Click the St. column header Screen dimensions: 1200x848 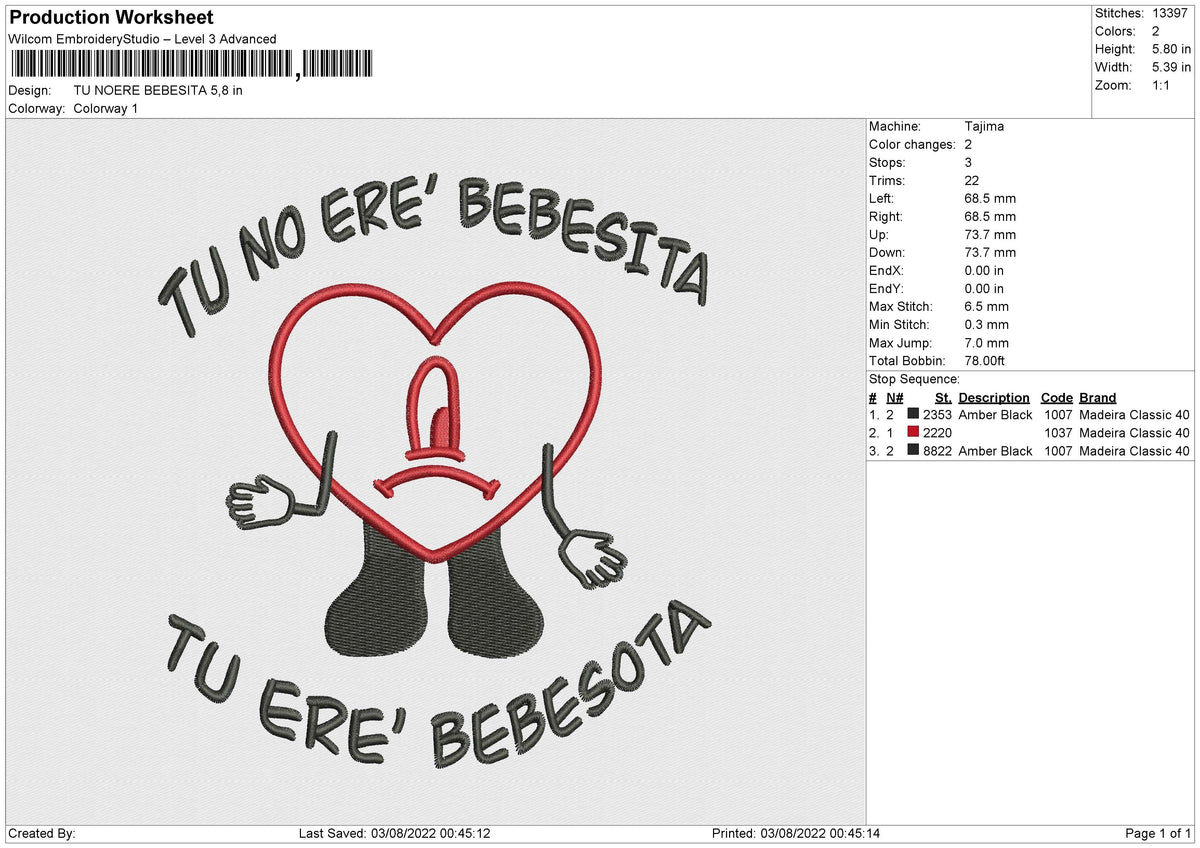click(x=942, y=397)
